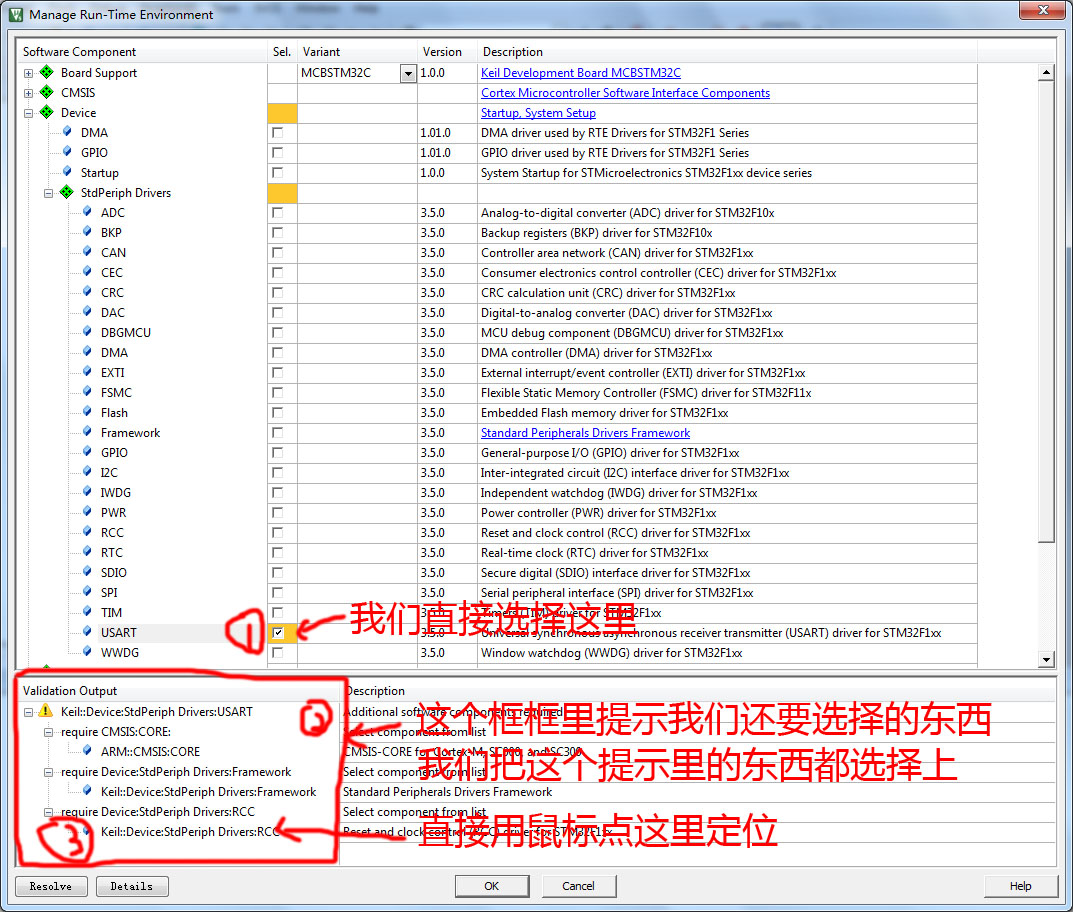Open Standard Peripherals Drivers Framework link
Viewport: 1073px width, 912px height.
[x=585, y=432]
